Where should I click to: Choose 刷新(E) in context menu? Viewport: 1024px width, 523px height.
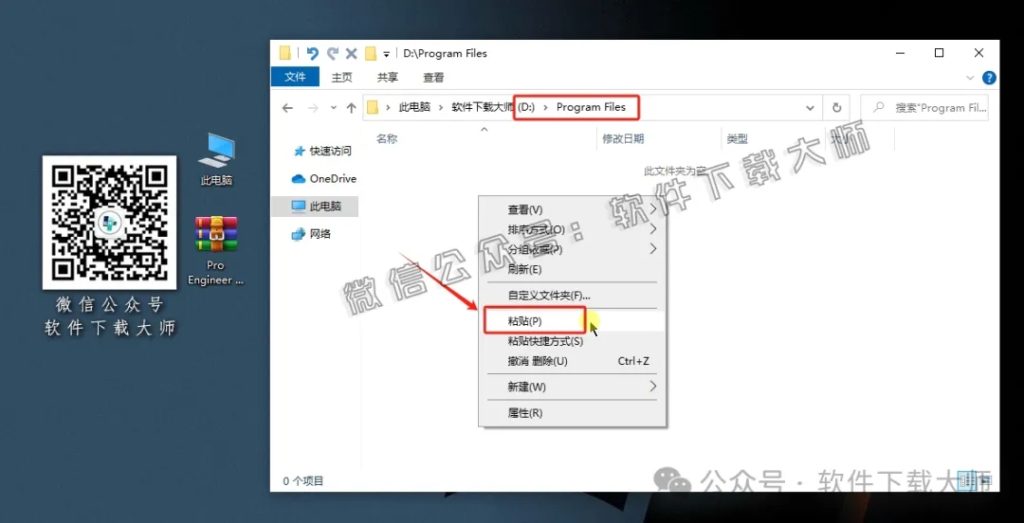tap(573, 269)
